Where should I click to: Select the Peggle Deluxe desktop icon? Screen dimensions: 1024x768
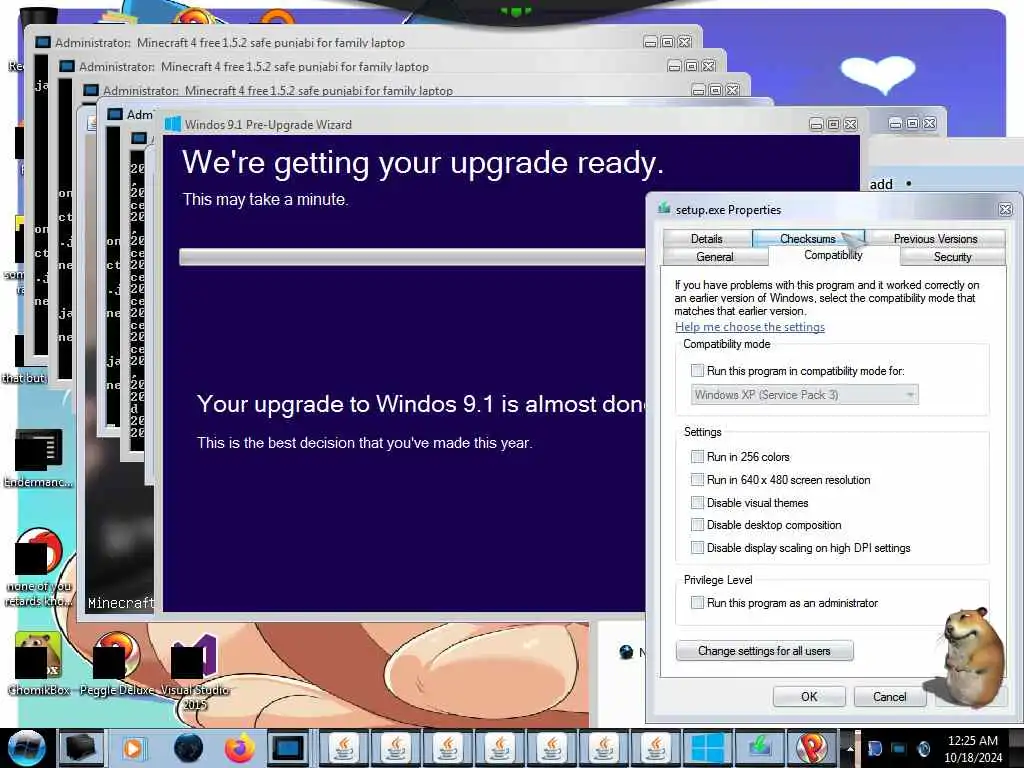coord(117,664)
